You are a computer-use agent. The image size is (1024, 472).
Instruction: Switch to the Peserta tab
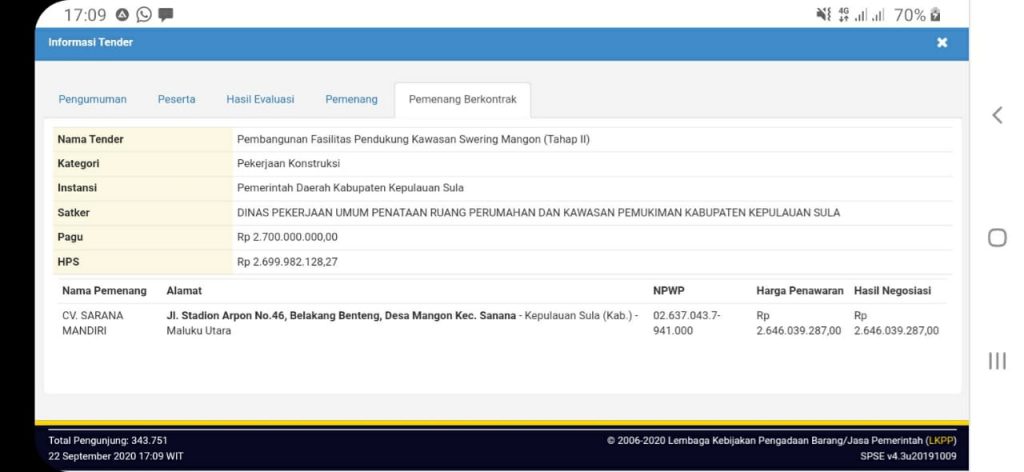click(176, 99)
